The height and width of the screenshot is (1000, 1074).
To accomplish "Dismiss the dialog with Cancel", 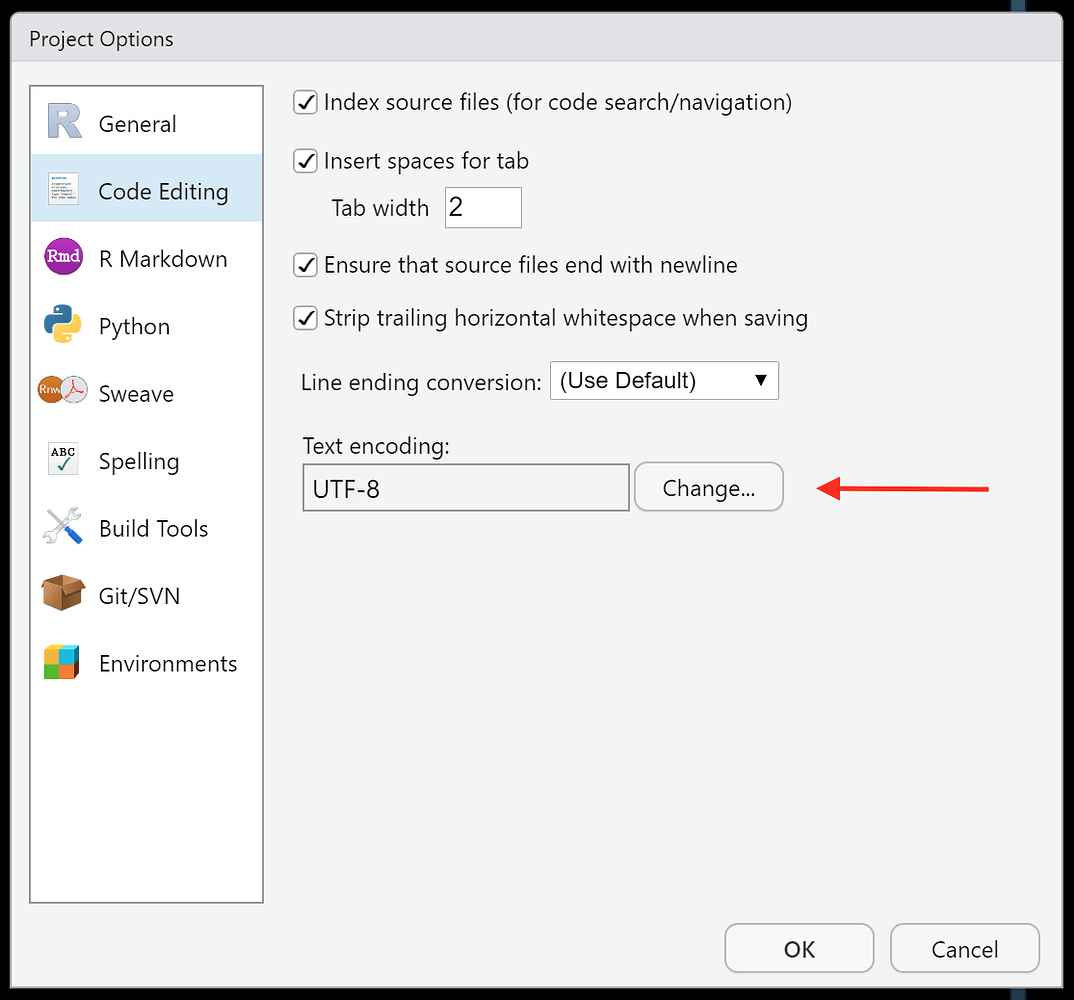I will [964, 948].
